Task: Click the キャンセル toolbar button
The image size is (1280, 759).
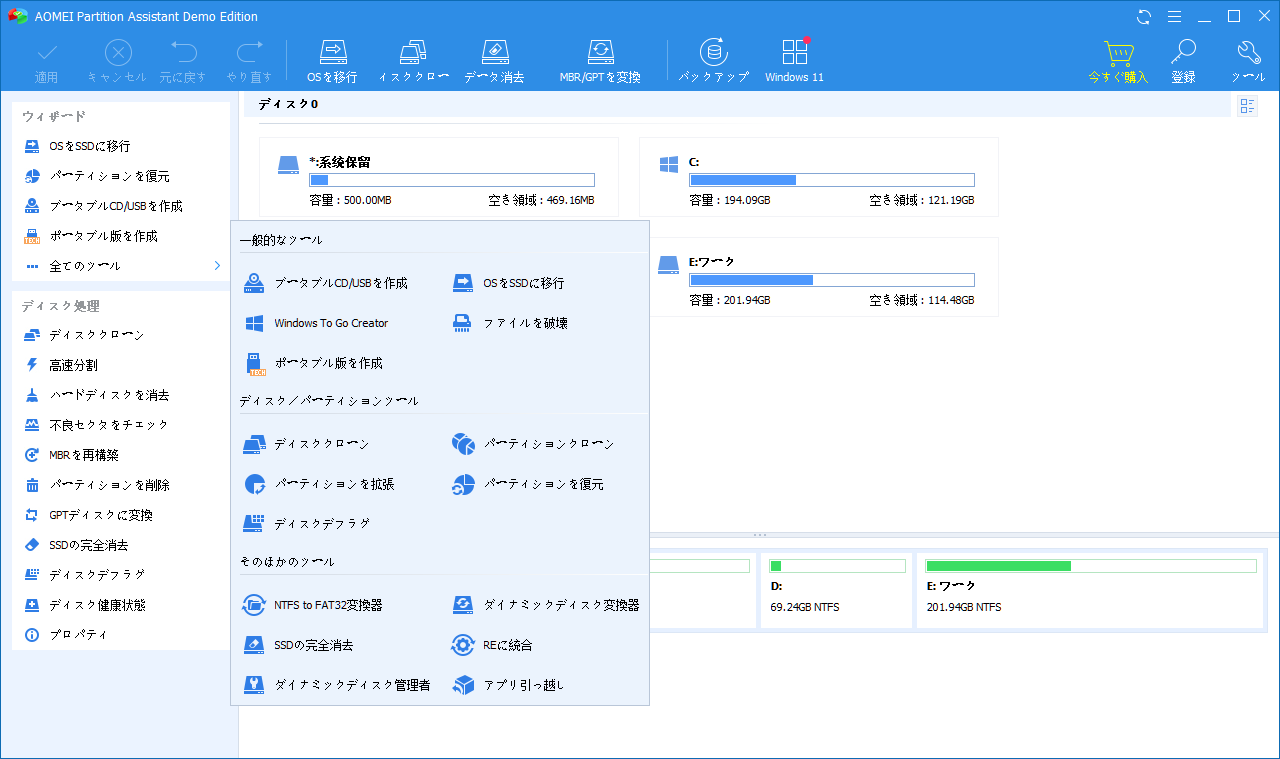Action: tap(117, 61)
